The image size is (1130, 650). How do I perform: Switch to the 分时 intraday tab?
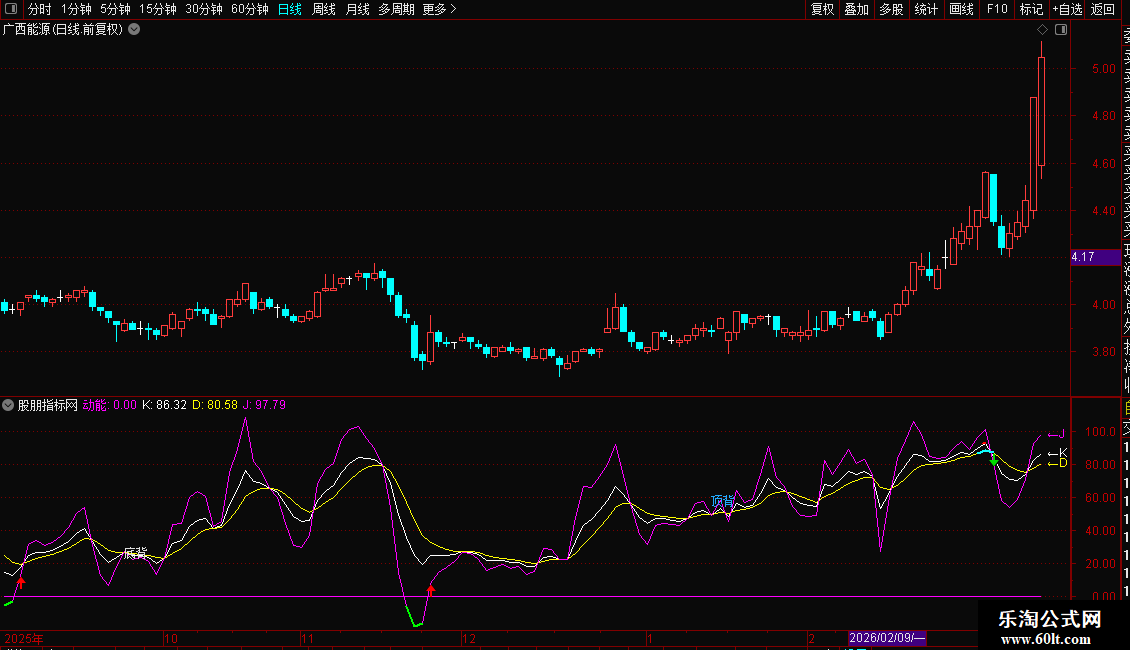[x=39, y=9]
